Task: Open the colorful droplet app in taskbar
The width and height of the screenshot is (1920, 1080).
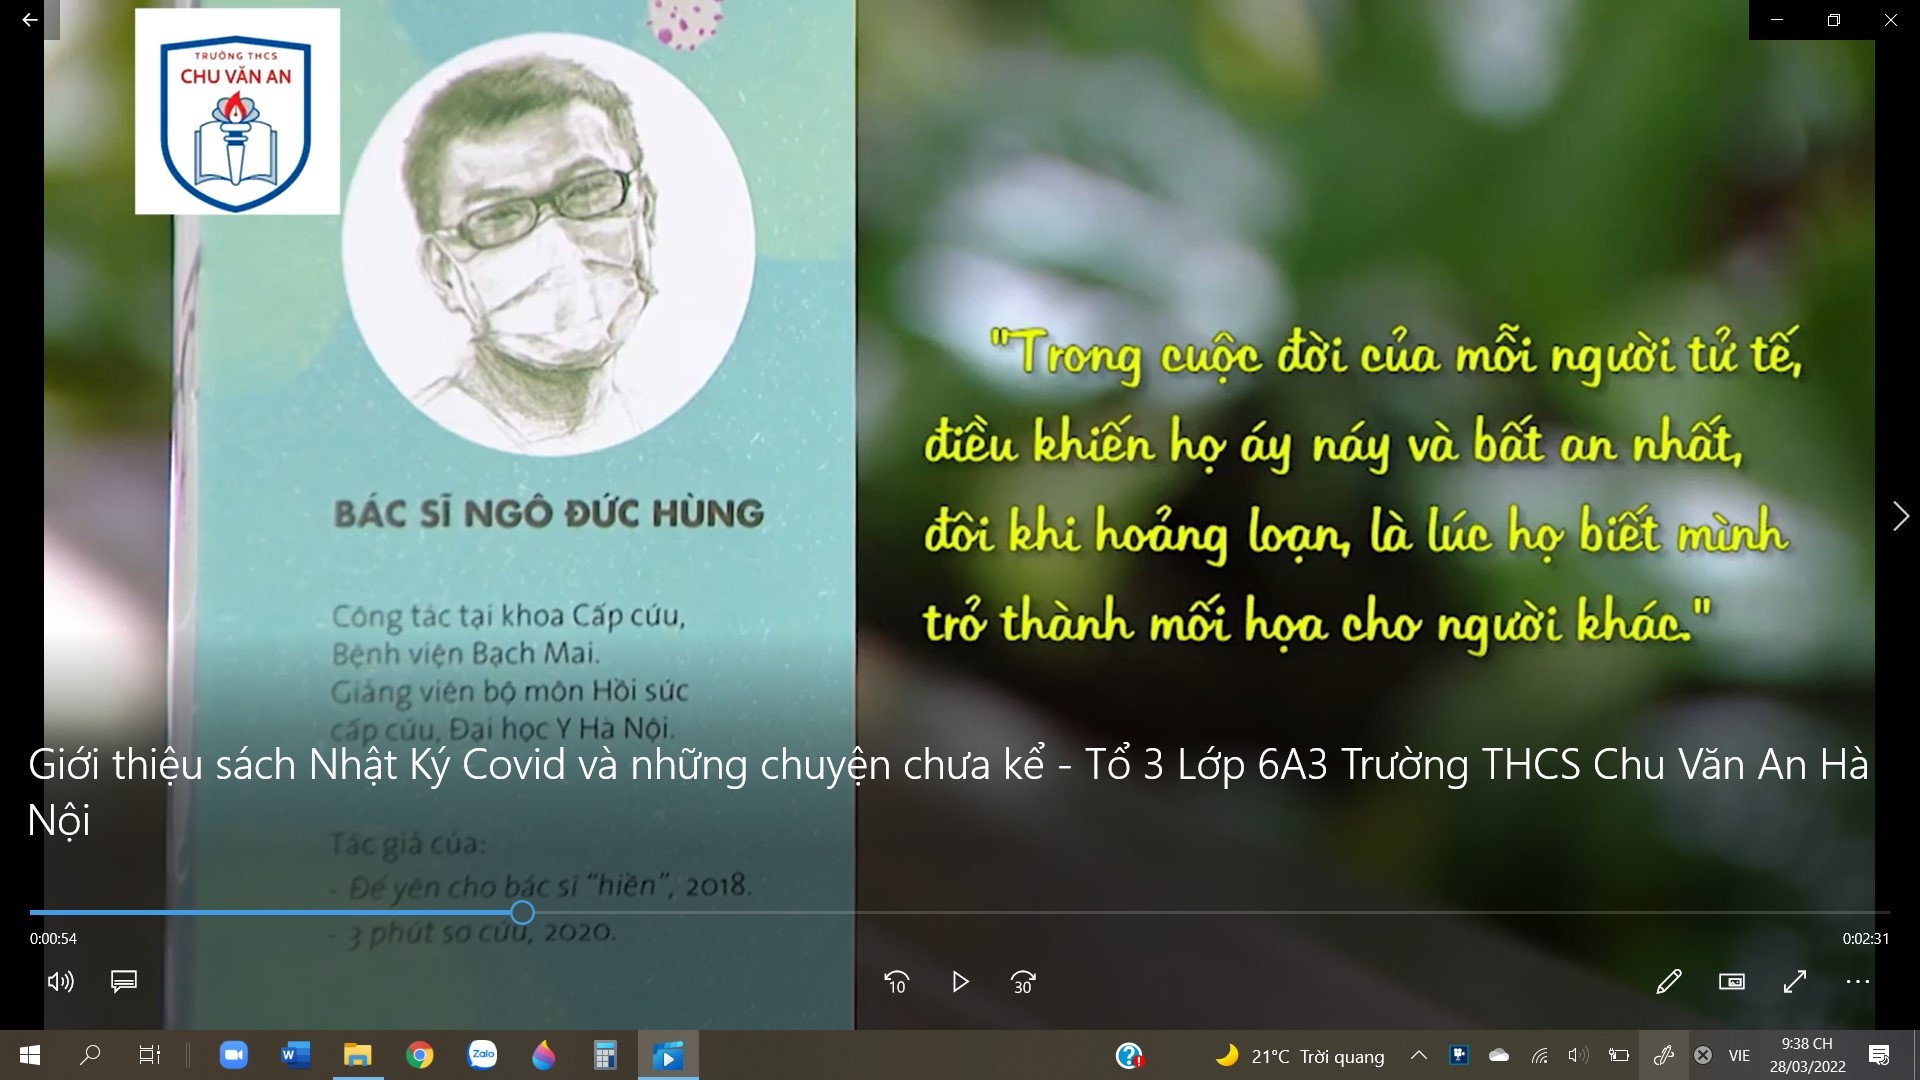Action: click(x=544, y=1055)
